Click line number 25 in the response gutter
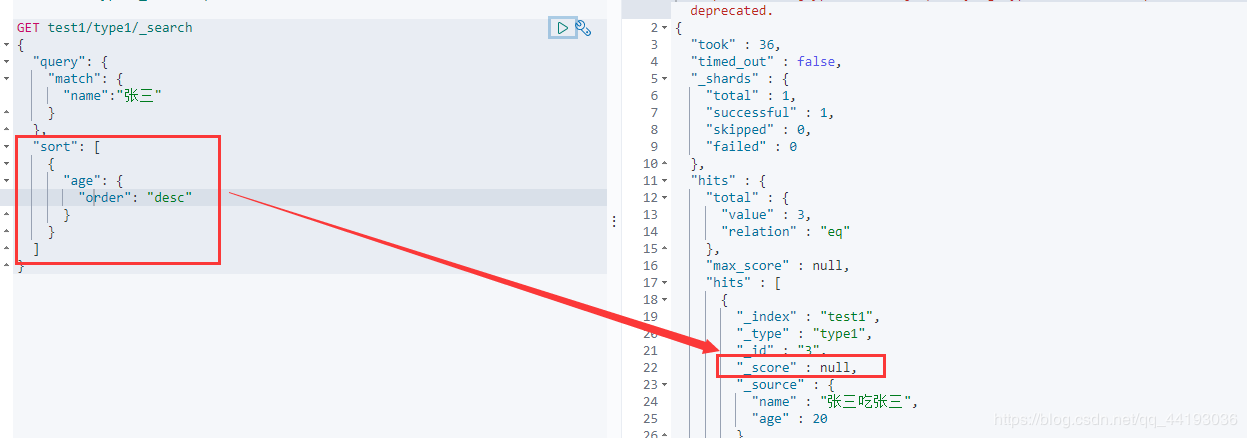The image size is (1247, 438). (650, 419)
